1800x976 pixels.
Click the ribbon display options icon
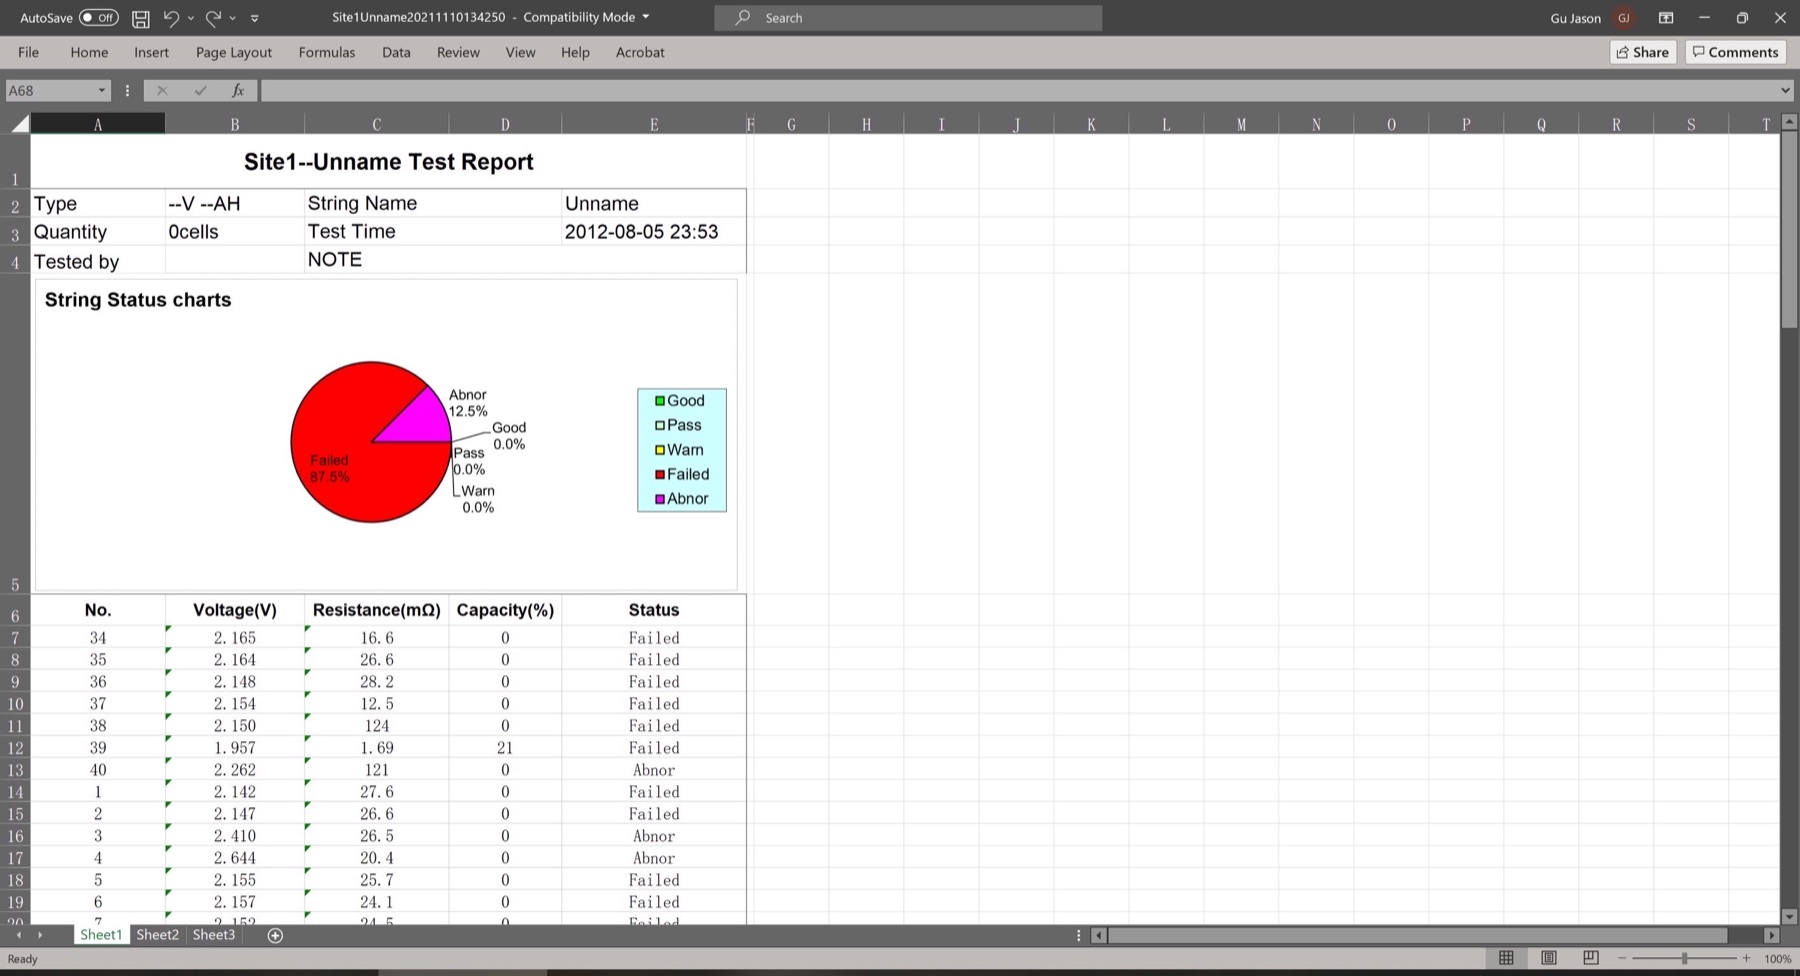pos(1666,18)
